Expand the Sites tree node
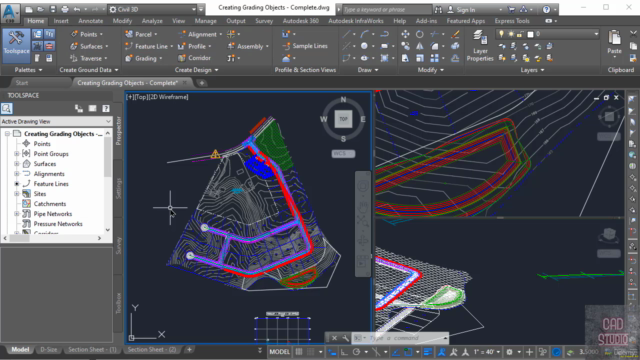Image resolution: width=640 pixels, height=360 pixels. tap(17, 194)
